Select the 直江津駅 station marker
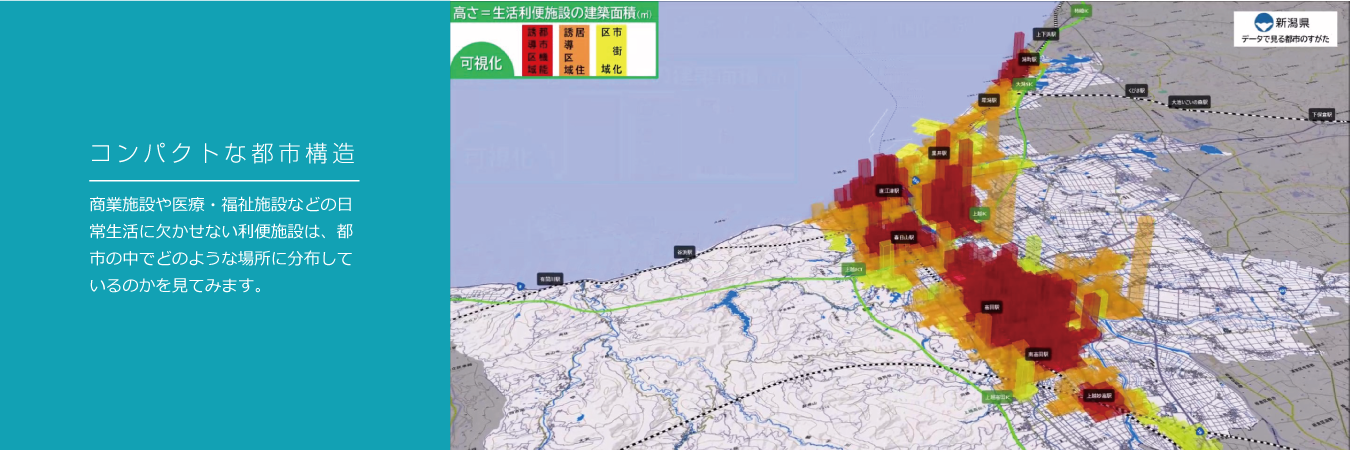This screenshot has width=1350, height=450. [x=887, y=189]
